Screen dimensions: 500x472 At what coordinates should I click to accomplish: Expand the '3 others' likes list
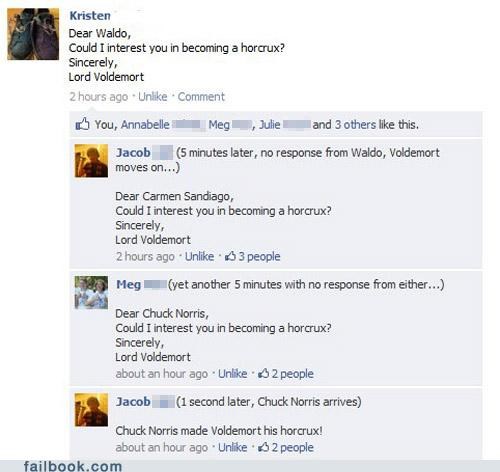(355, 125)
